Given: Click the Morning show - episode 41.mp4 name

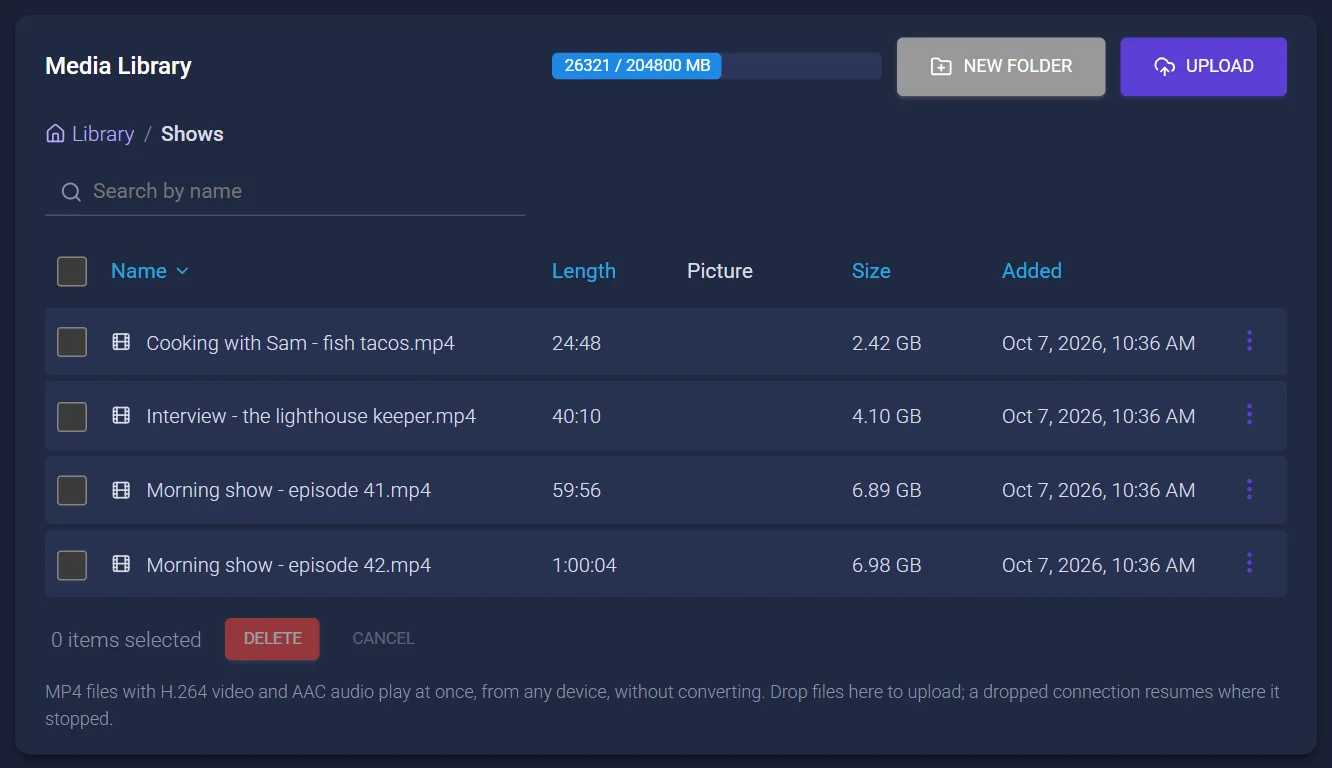Looking at the screenshot, I should (x=289, y=490).
